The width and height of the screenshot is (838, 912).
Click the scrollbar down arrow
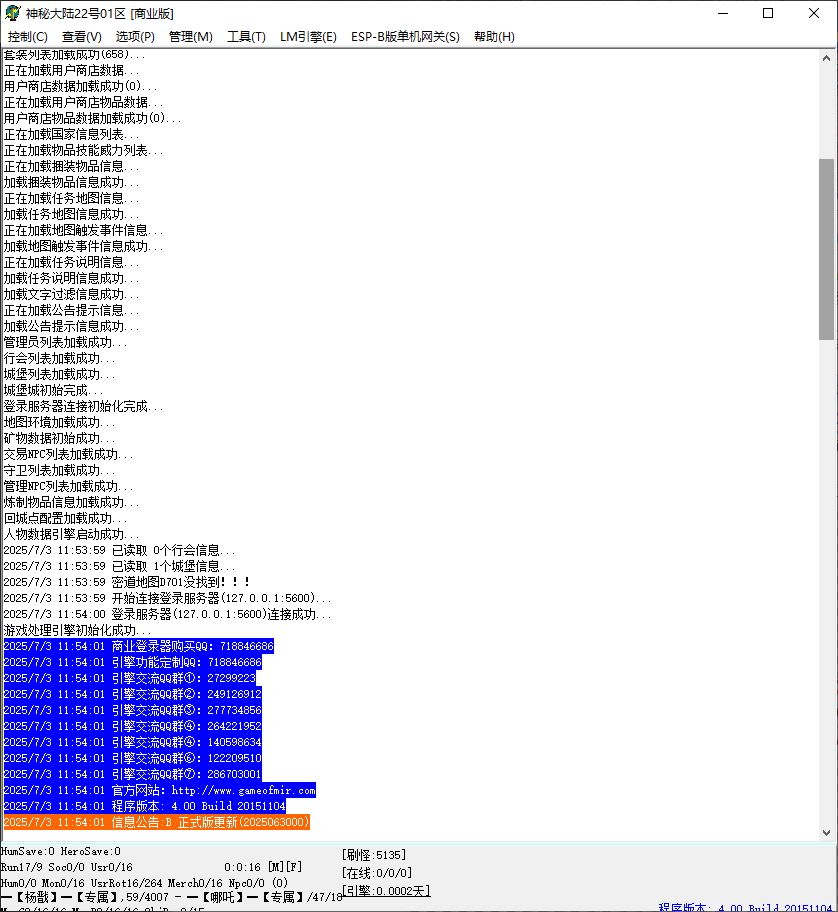click(826, 832)
